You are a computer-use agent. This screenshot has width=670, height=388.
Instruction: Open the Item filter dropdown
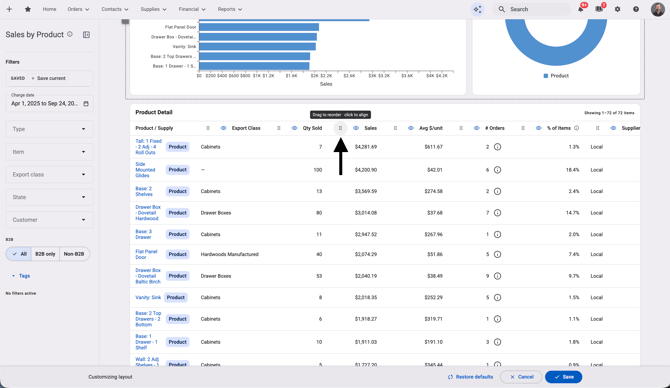pyautogui.click(x=49, y=152)
